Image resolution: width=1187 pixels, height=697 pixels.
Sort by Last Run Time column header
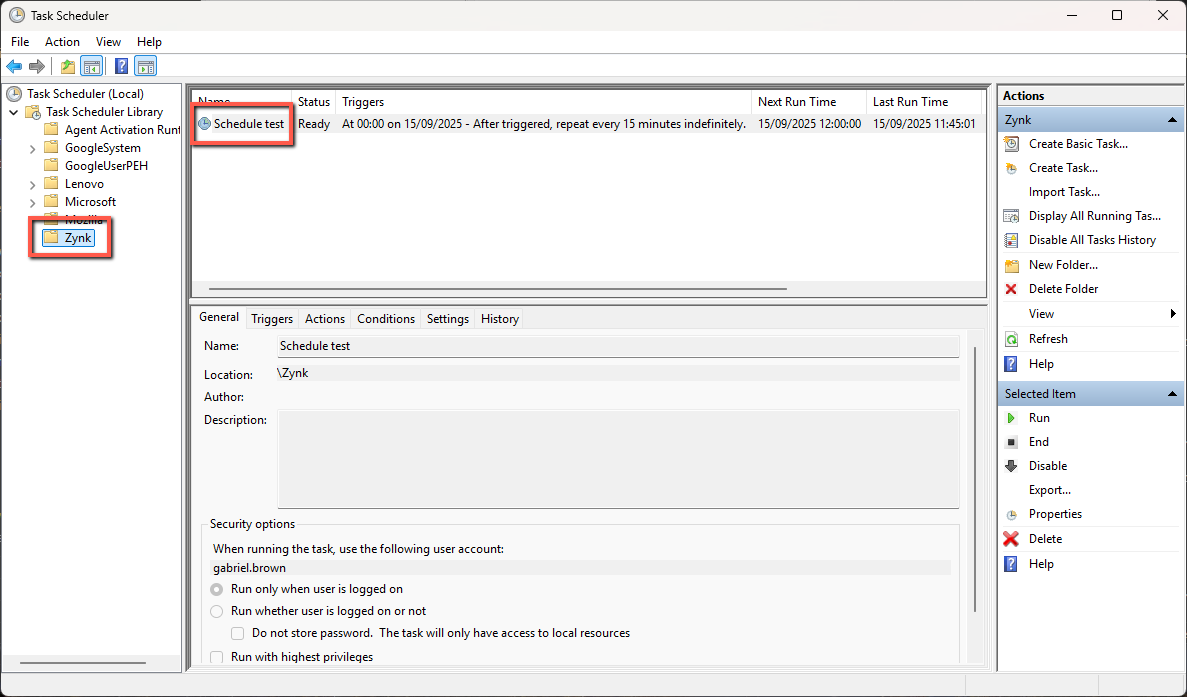coord(924,101)
